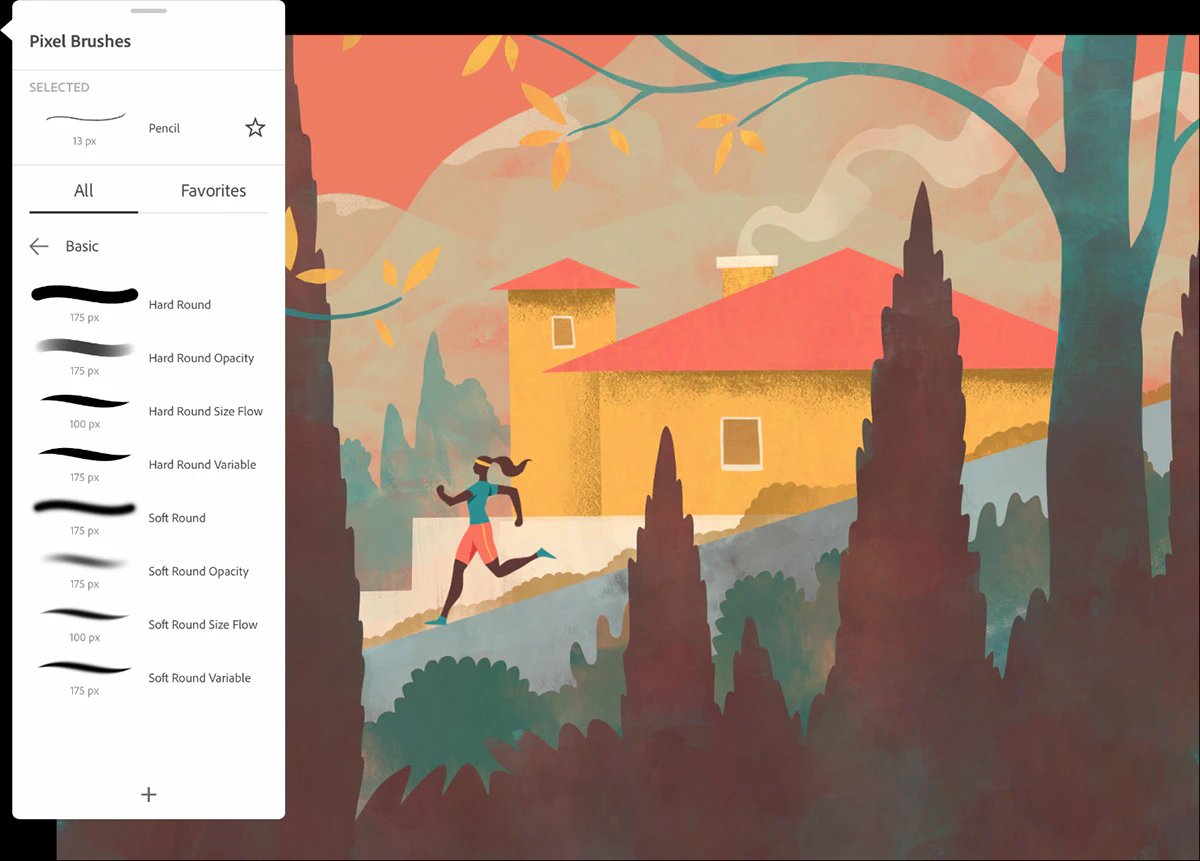Click the back arrow beside Basic

tap(38, 246)
